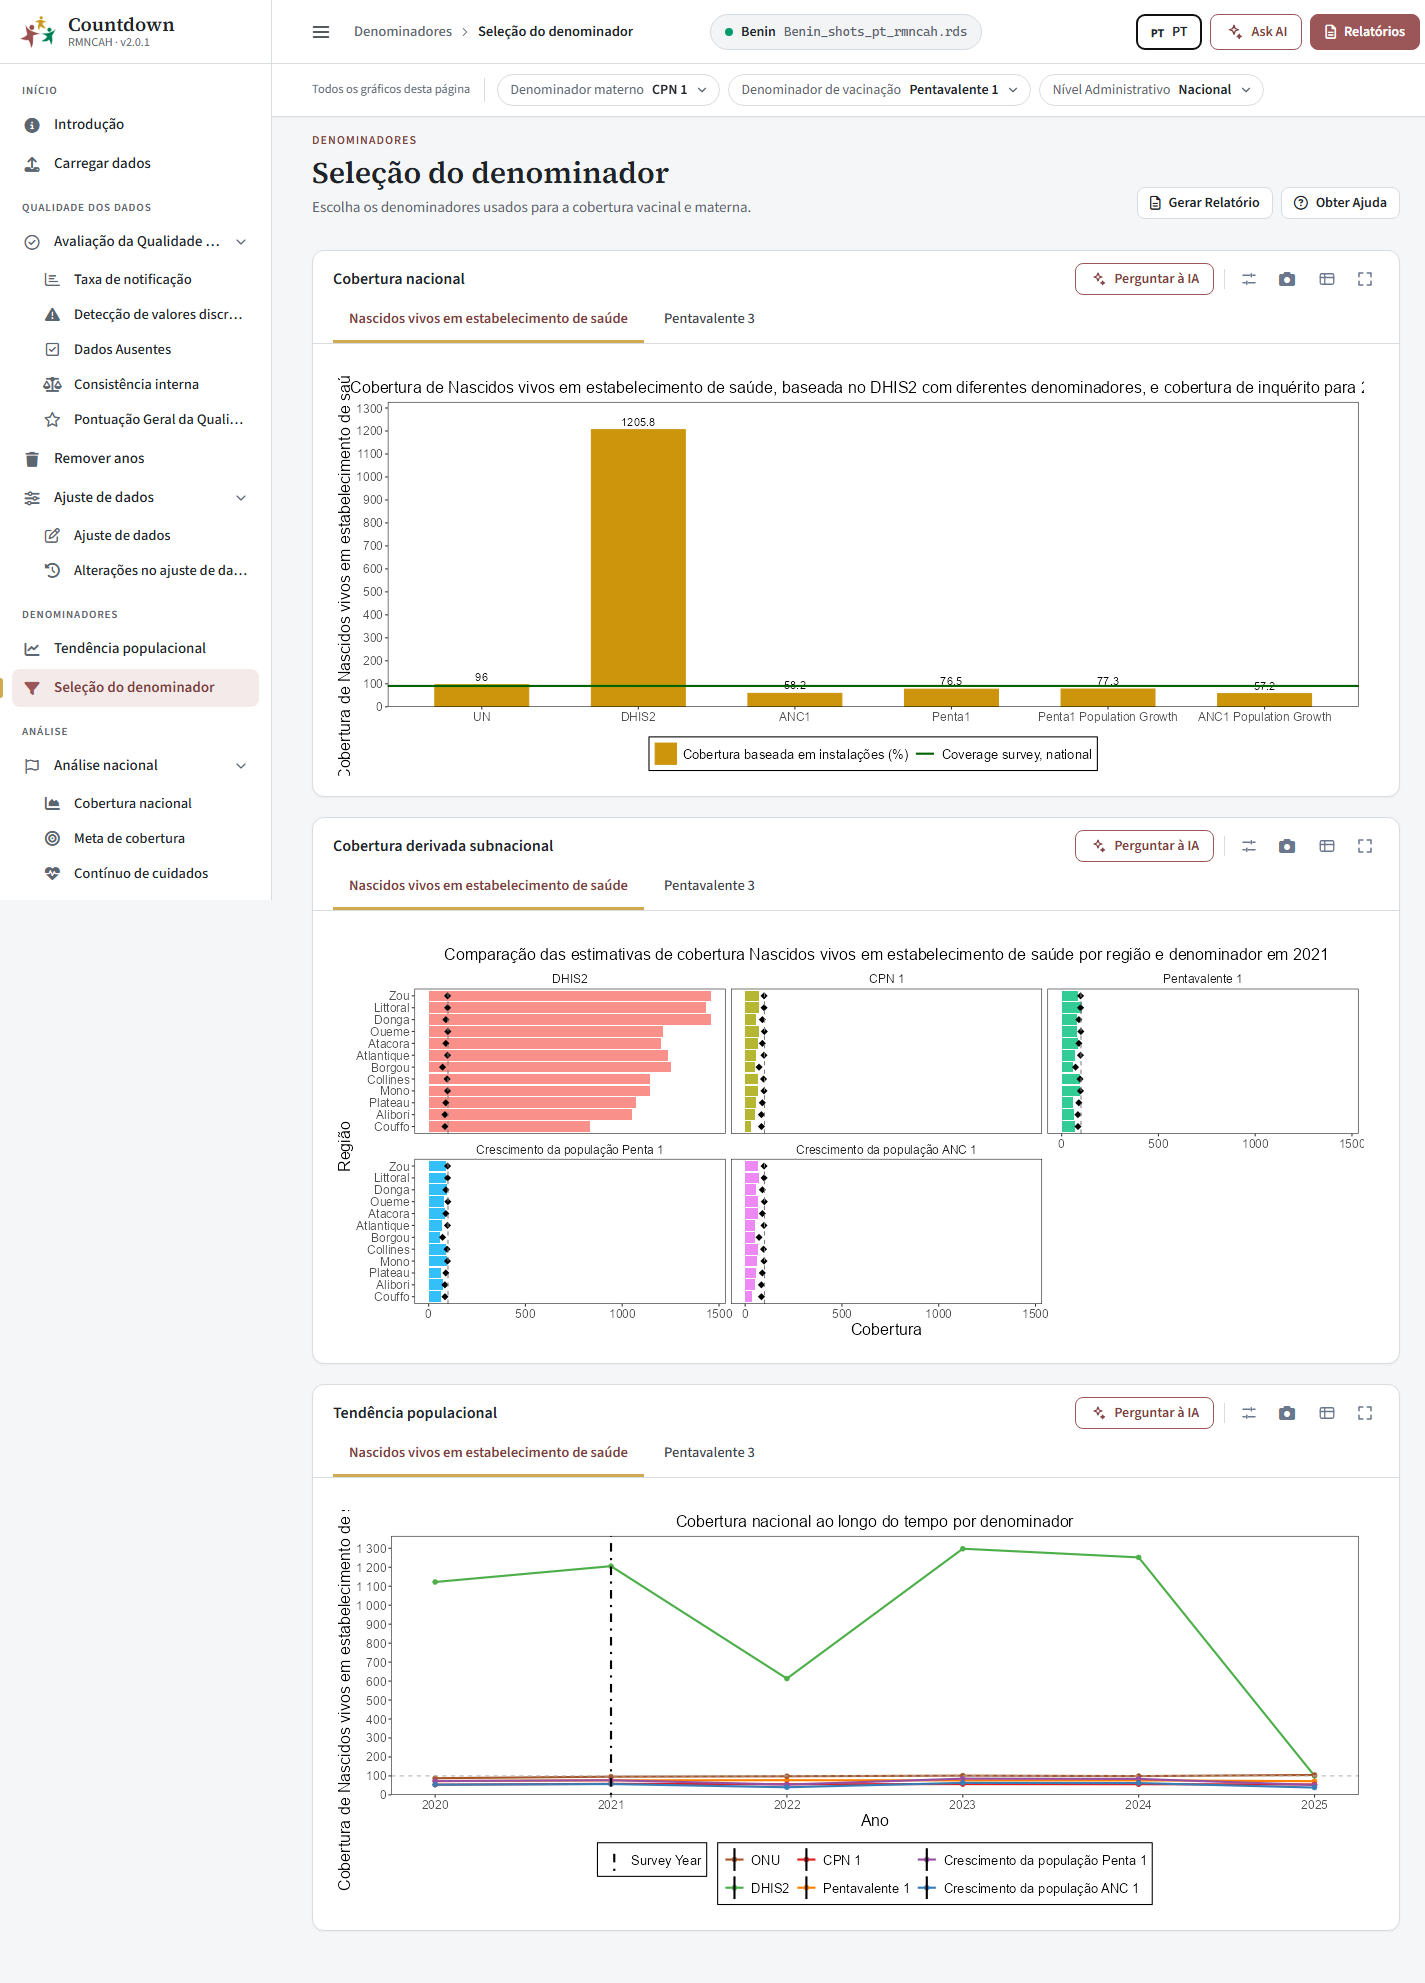Click Denominadores breadcrumb link
The height and width of the screenshot is (1983, 1425).
coord(403,32)
